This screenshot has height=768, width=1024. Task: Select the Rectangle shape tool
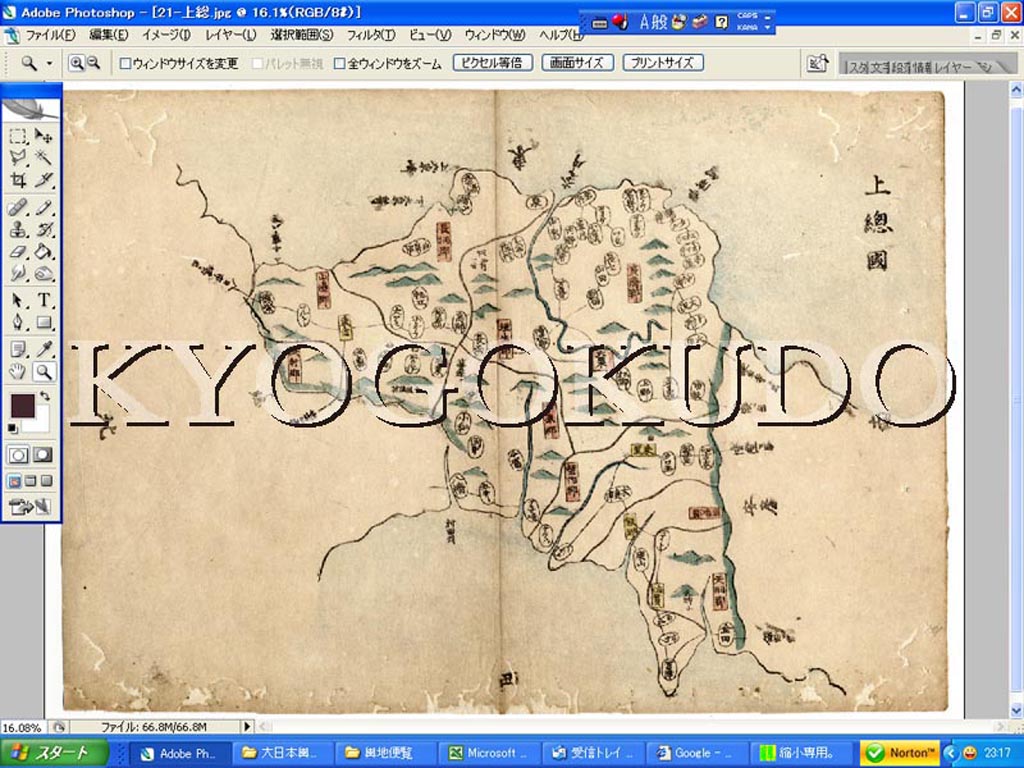point(44,322)
